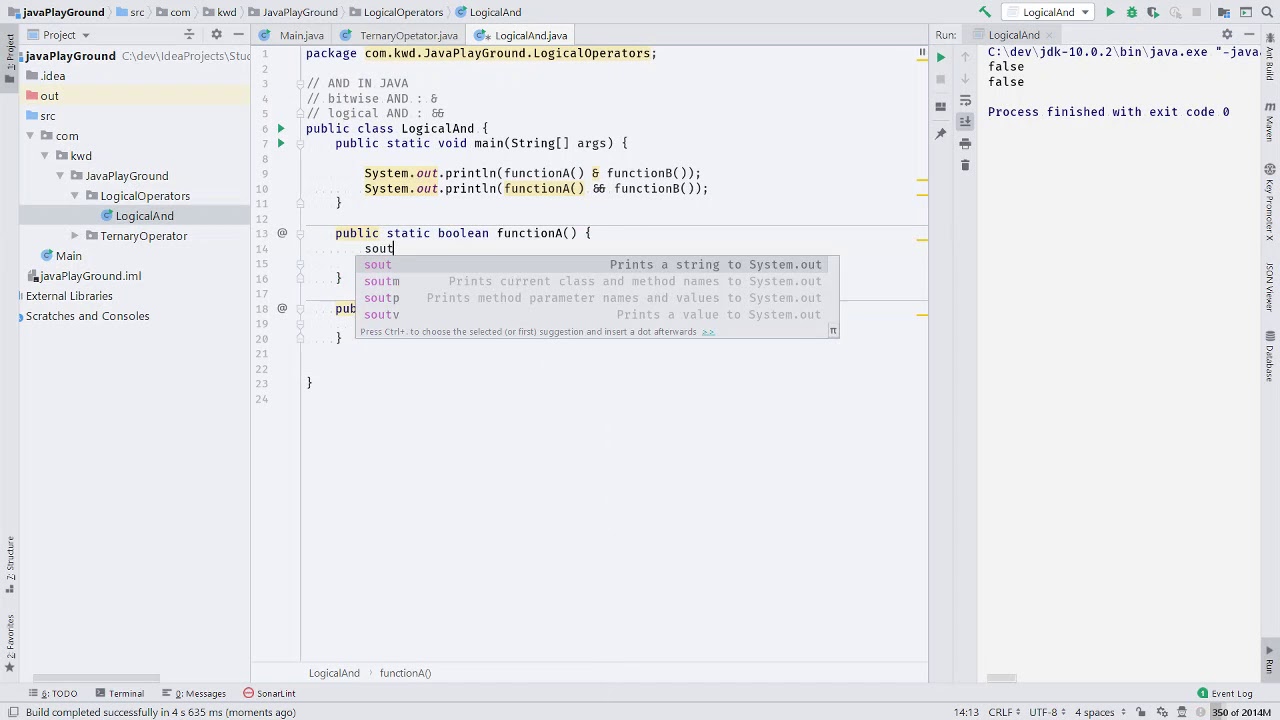Click the kwd breadcrumb in navigation bar

(220, 12)
